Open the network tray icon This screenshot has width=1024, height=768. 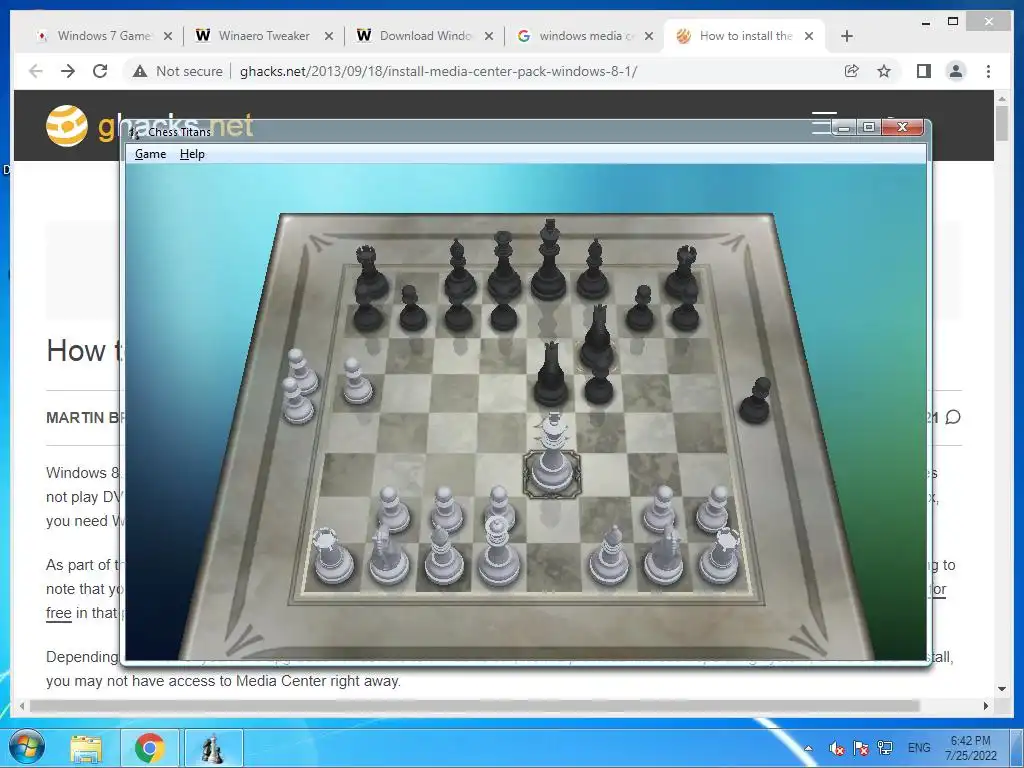[886, 747]
